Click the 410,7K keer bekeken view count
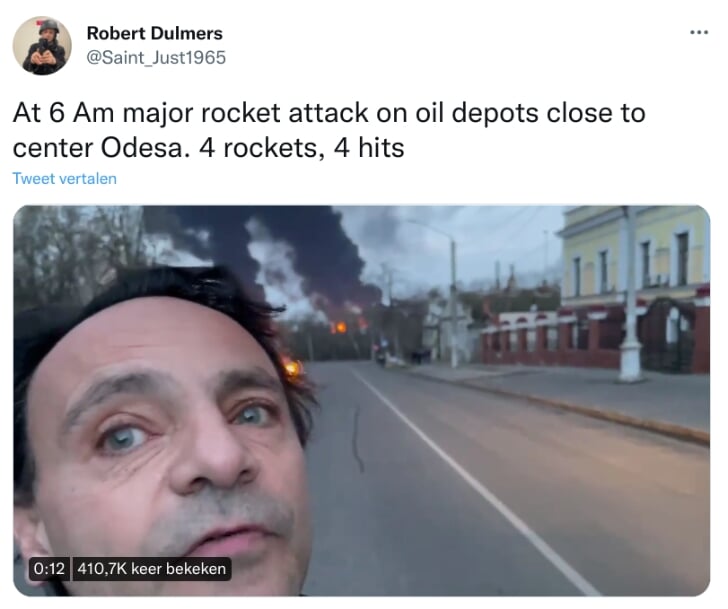This screenshot has width=728, height=609. pyautogui.click(x=151, y=569)
